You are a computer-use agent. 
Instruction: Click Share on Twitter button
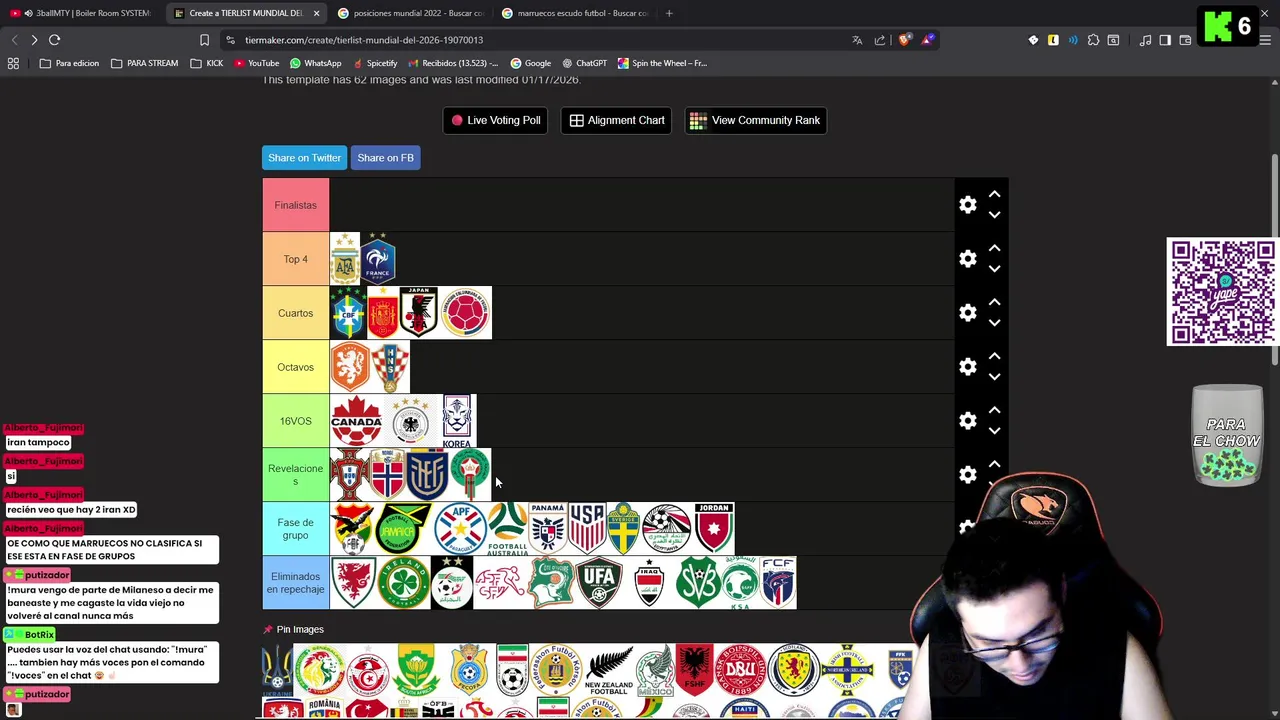coord(304,158)
